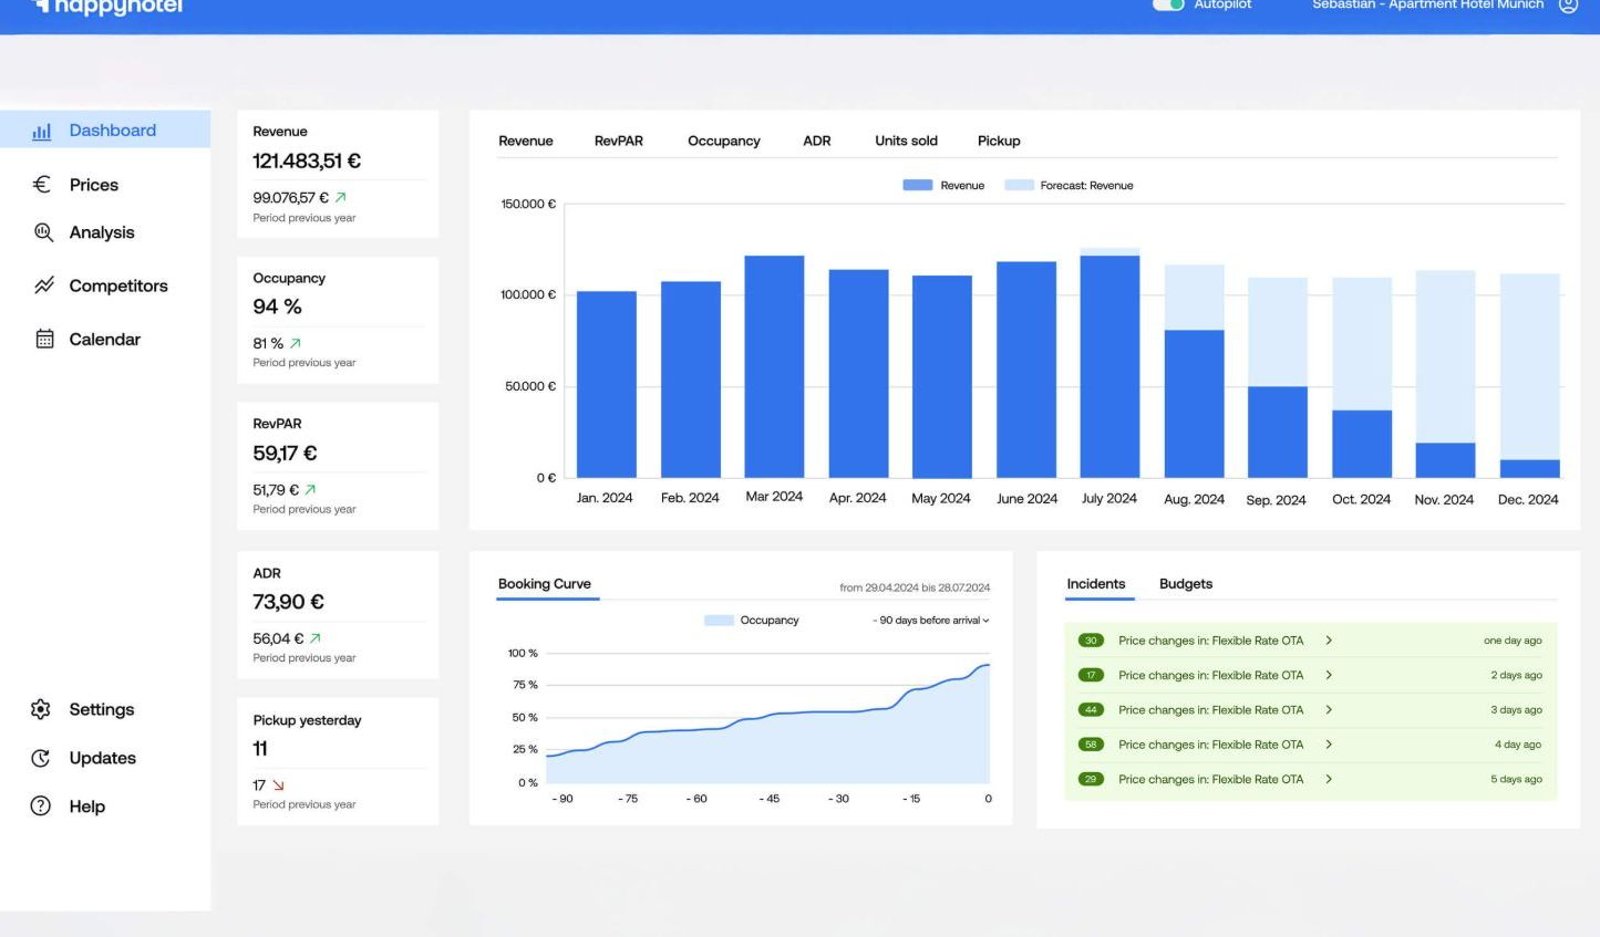1600x937 pixels.
Task: Toggle the Autopilot switch
Action: 1168,4
